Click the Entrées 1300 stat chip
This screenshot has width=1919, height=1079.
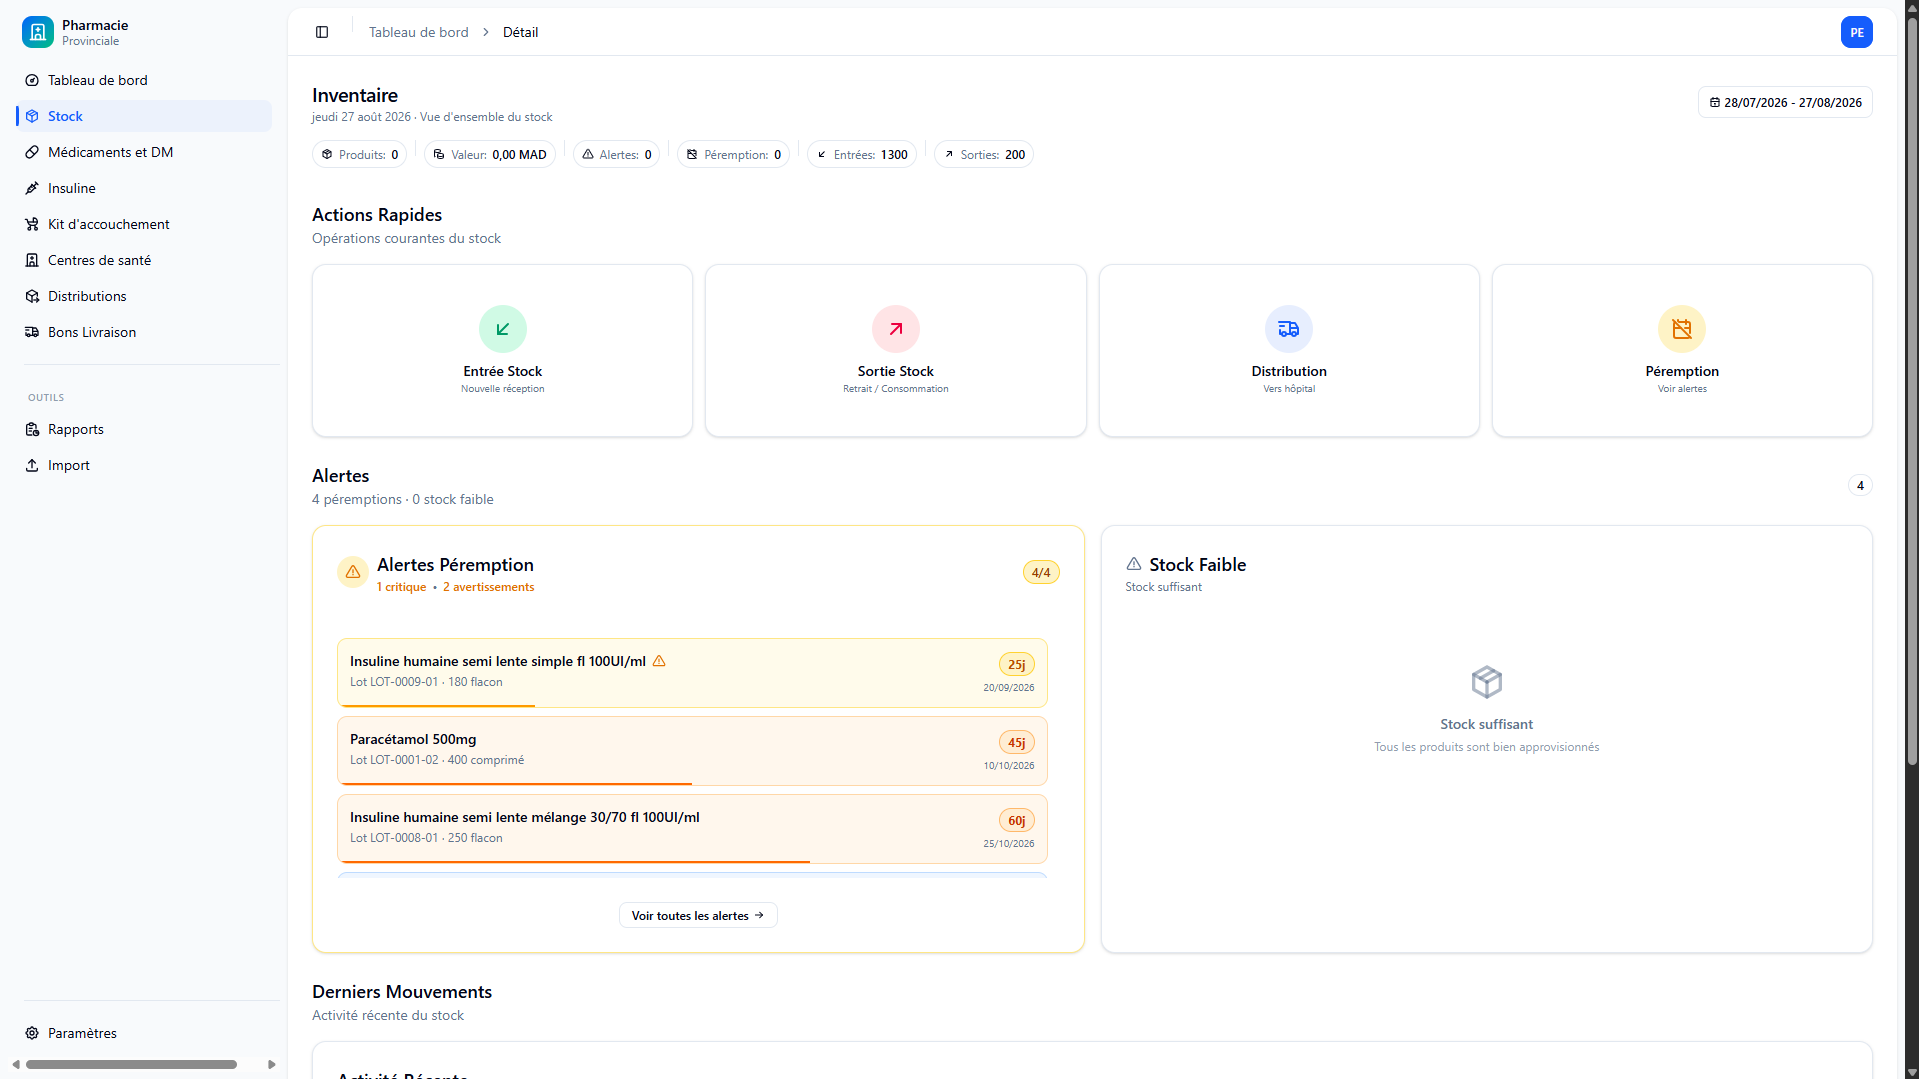pos(862,154)
